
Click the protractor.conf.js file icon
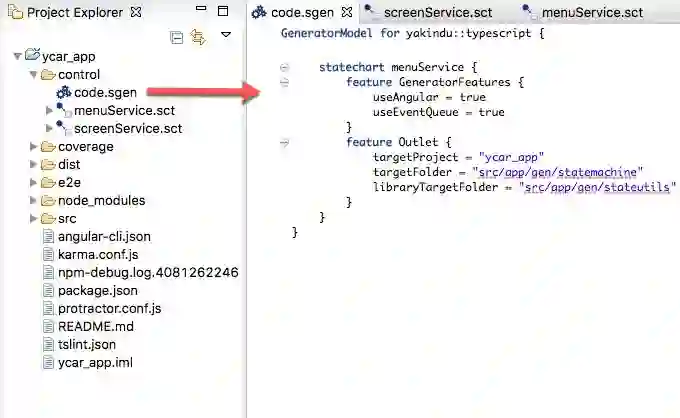[49, 309]
